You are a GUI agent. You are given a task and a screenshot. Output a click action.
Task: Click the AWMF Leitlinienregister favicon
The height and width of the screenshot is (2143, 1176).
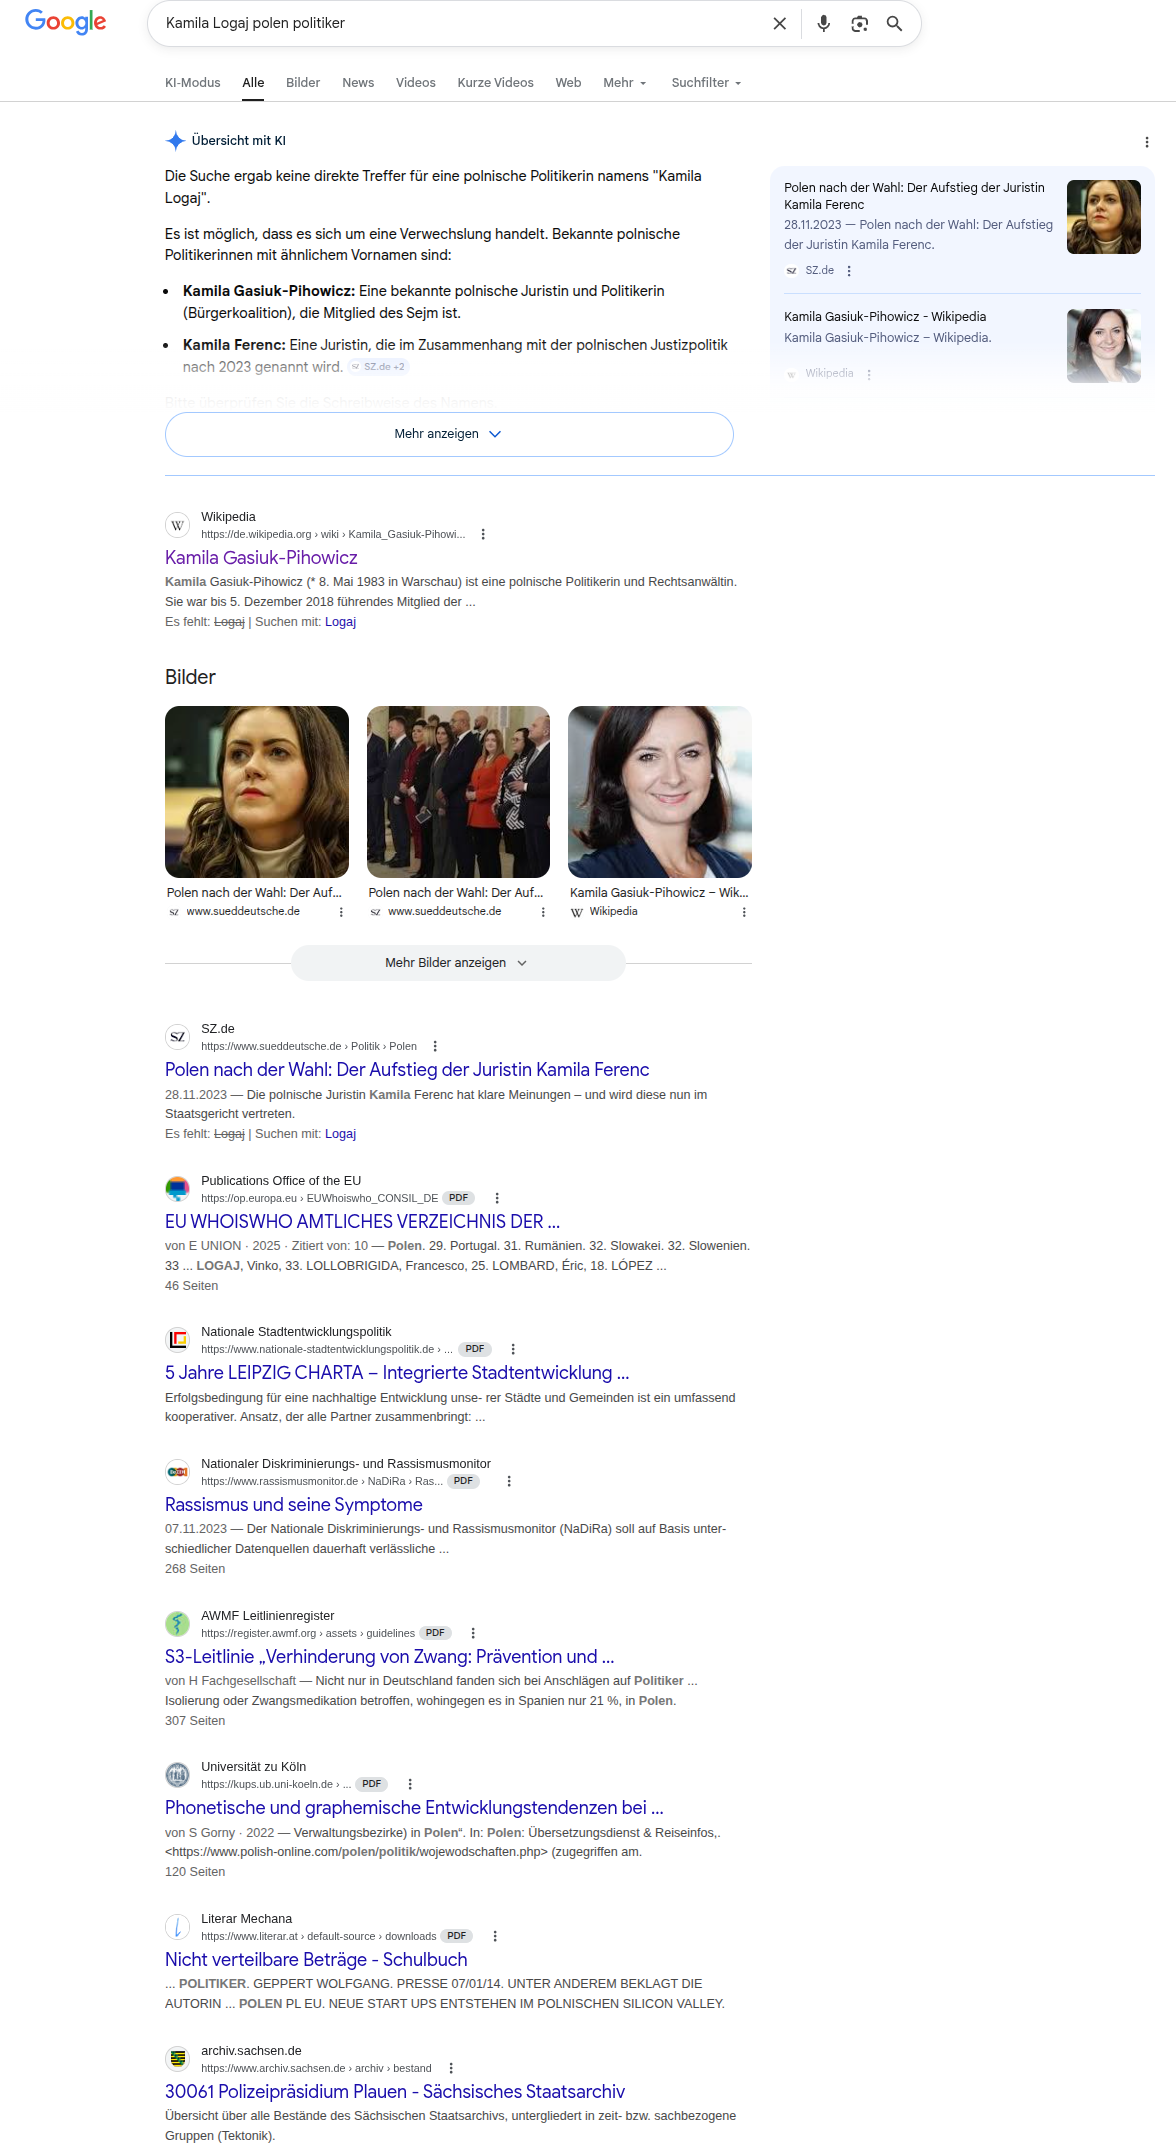(178, 1624)
